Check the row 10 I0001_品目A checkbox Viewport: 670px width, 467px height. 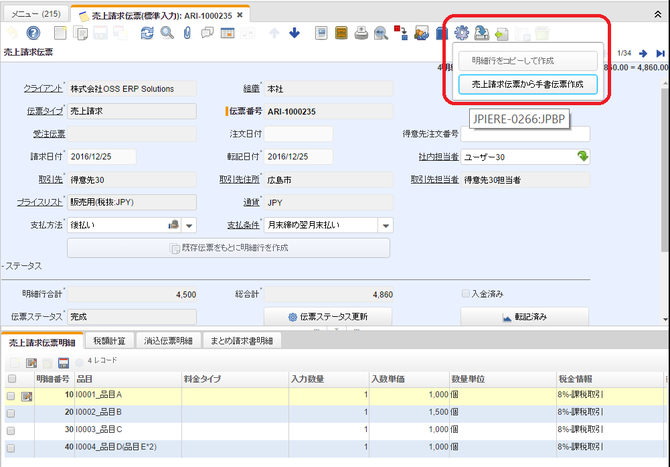pyautogui.click(x=11, y=397)
